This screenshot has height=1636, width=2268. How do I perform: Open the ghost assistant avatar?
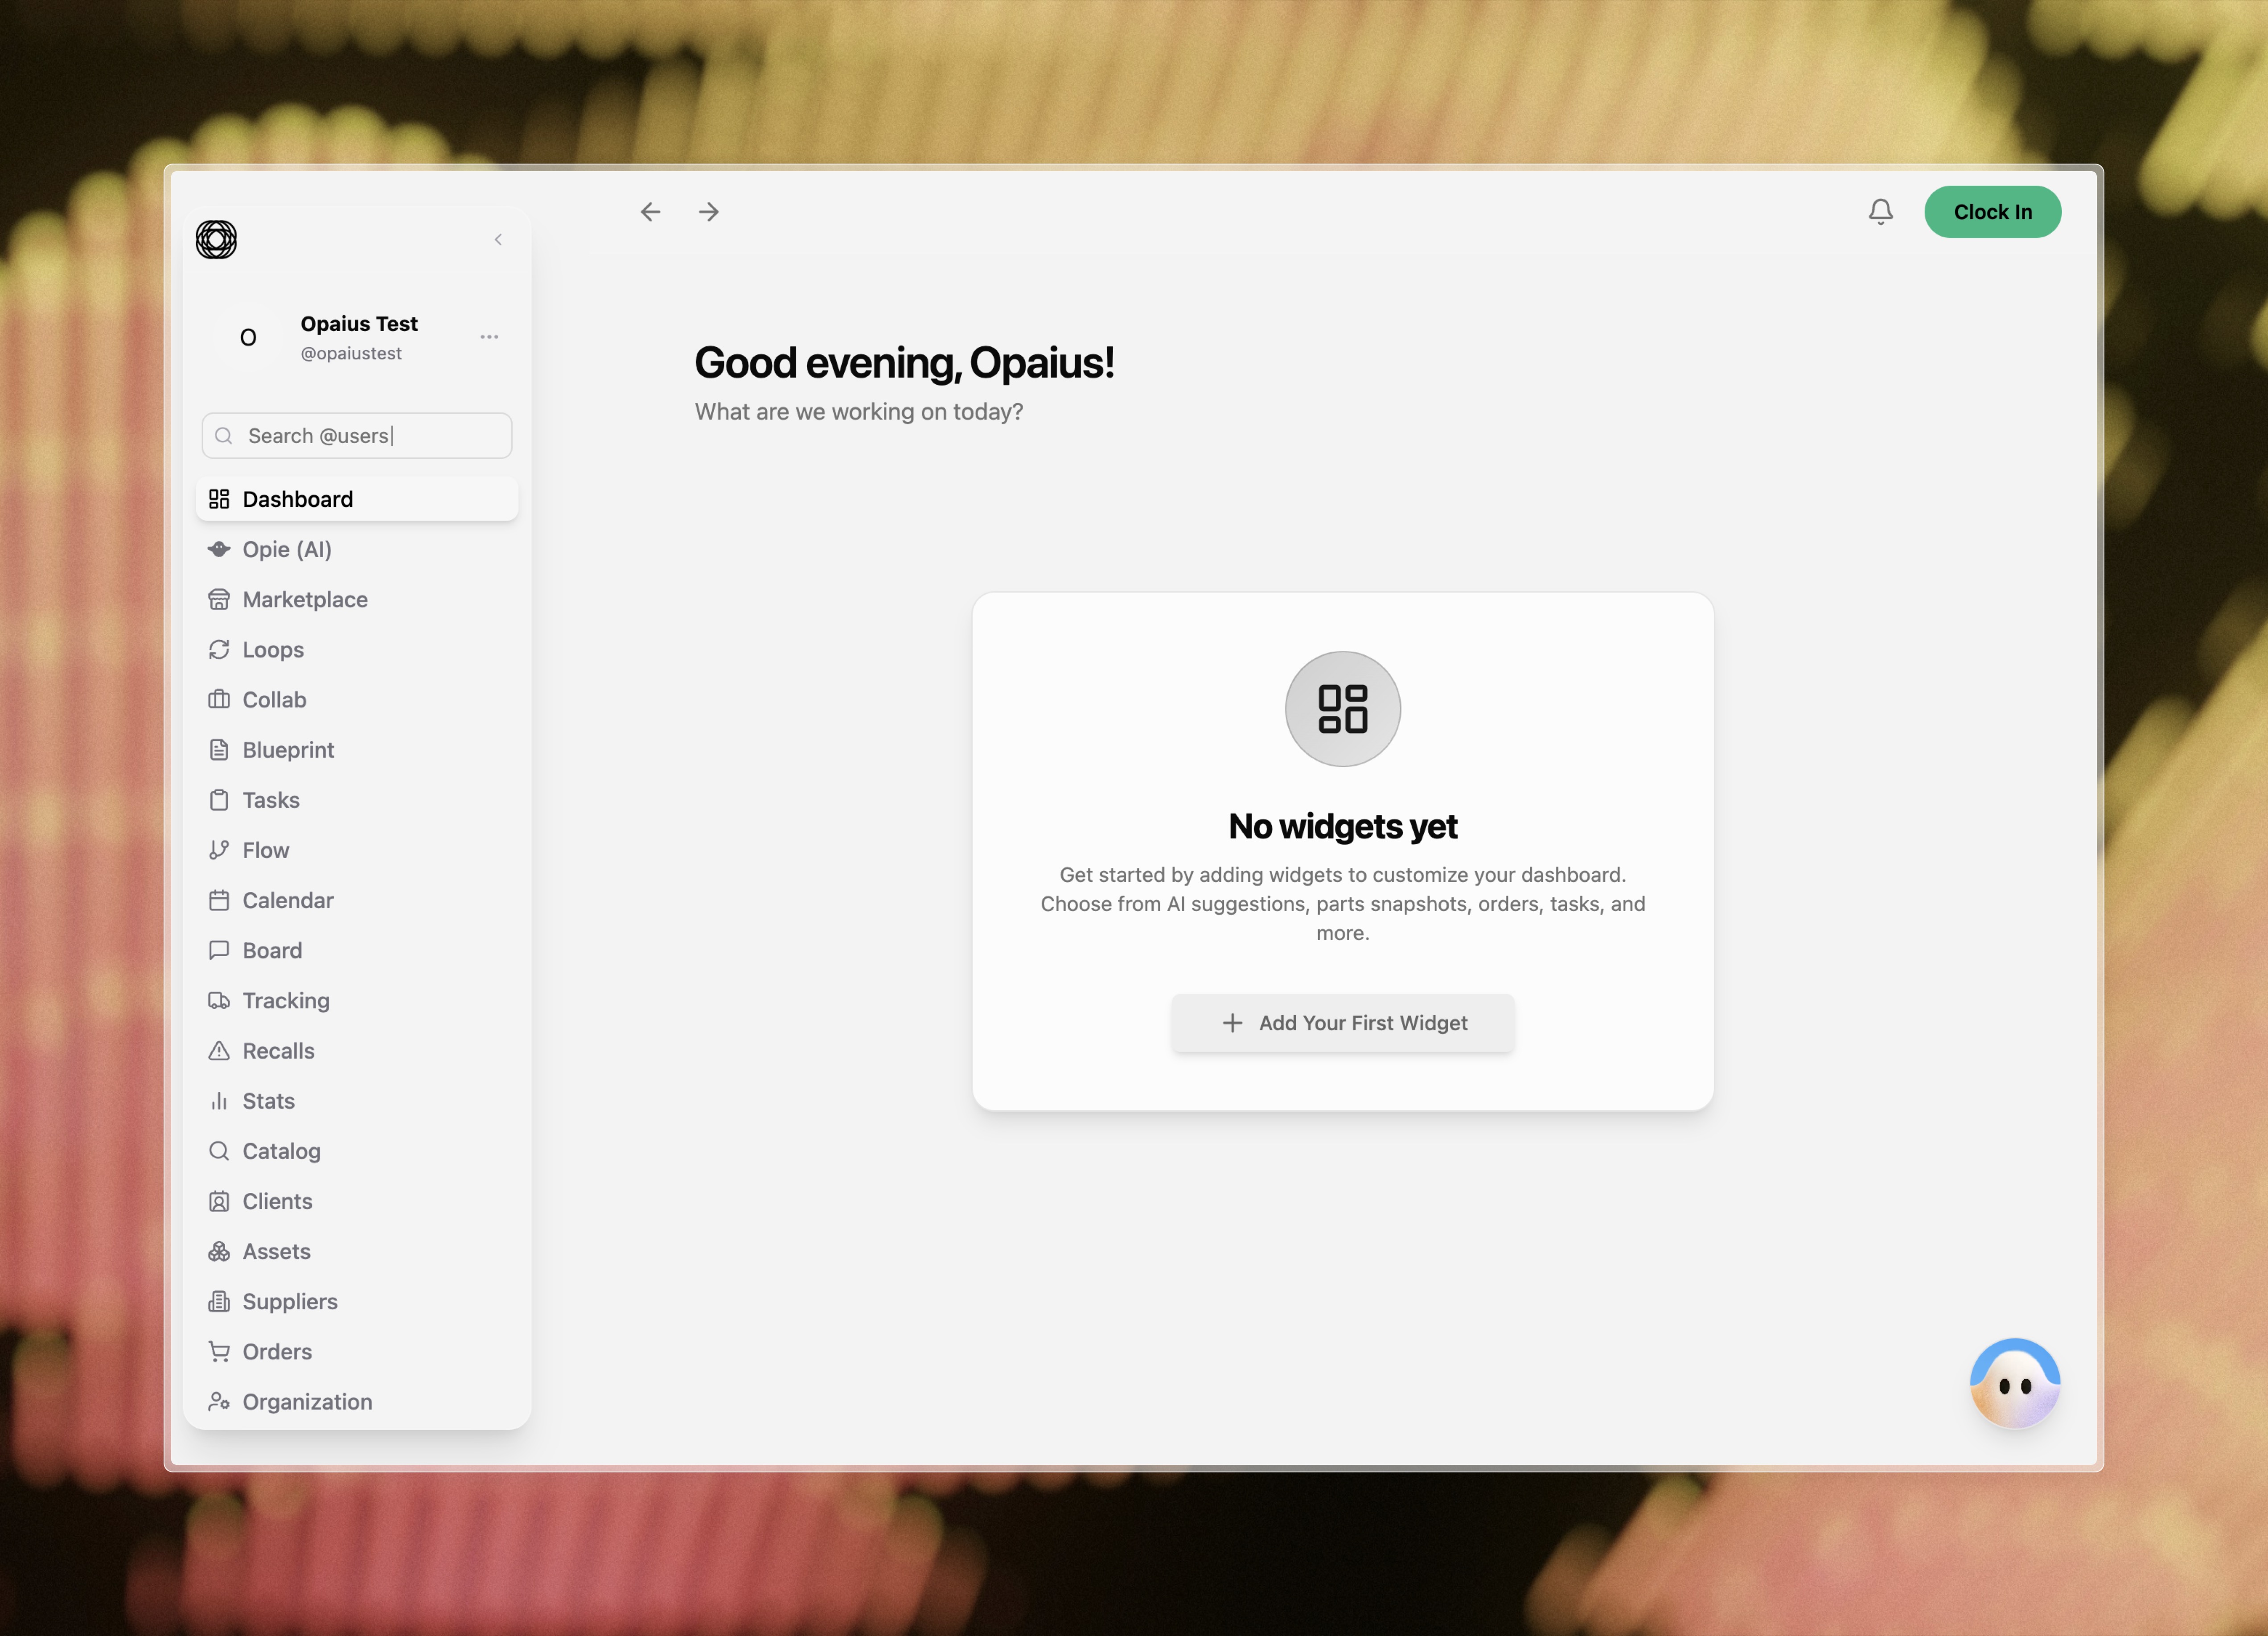[2014, 1384]
